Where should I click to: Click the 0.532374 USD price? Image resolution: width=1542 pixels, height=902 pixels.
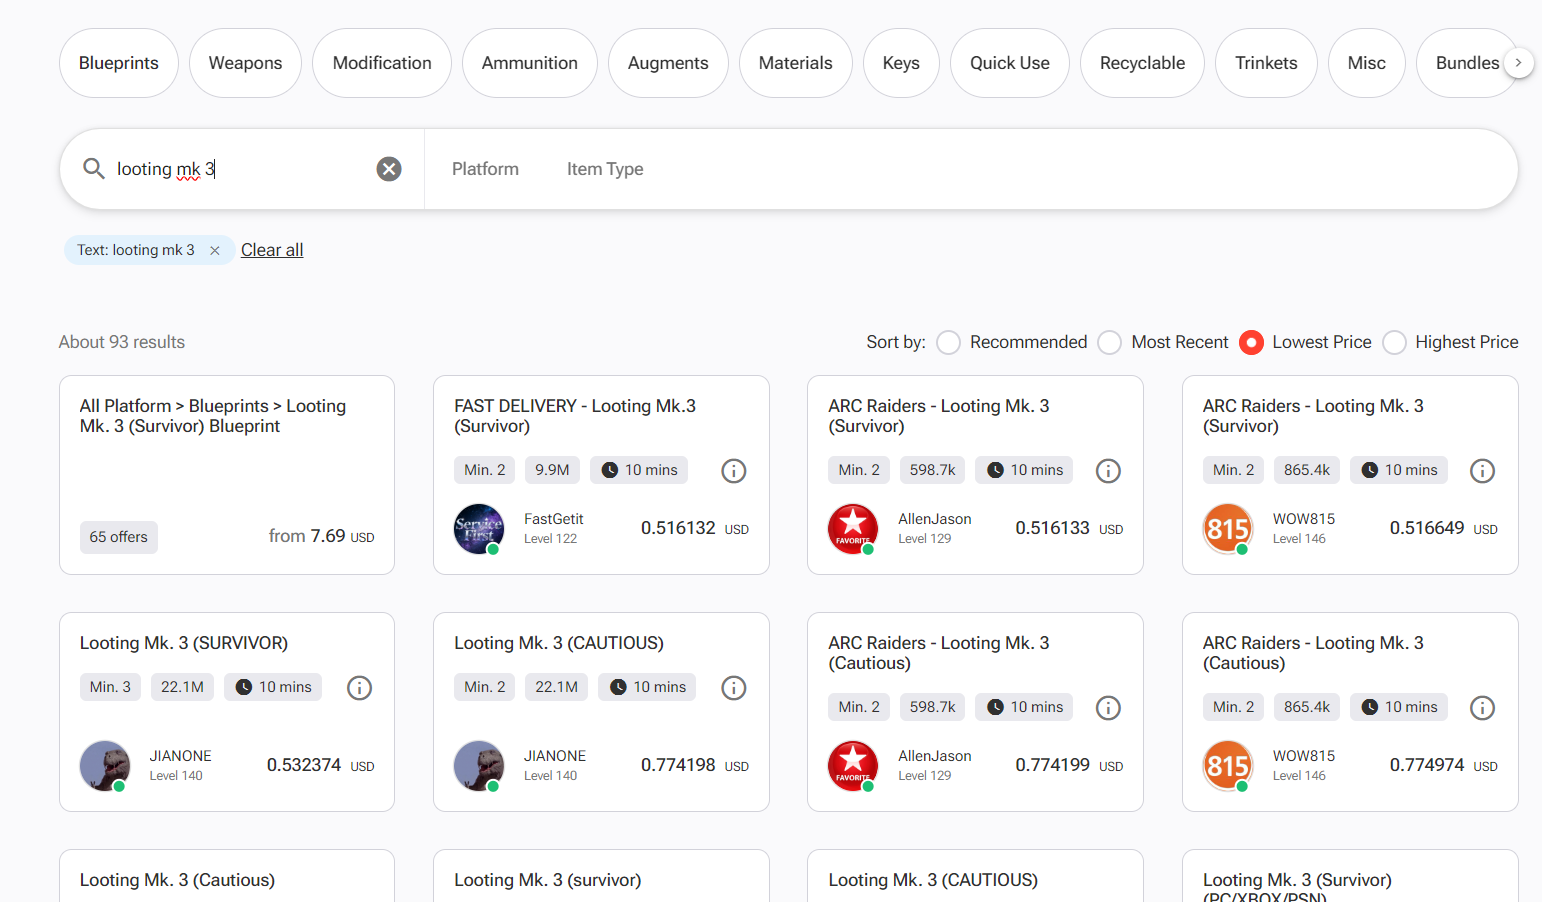point(321,765)
